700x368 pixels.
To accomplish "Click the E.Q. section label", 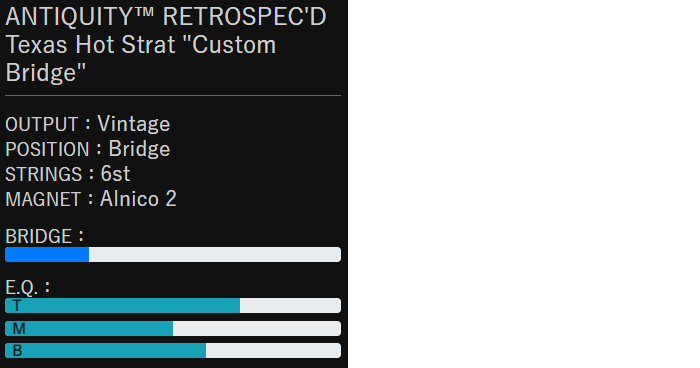I will click(x=28, y=287).
